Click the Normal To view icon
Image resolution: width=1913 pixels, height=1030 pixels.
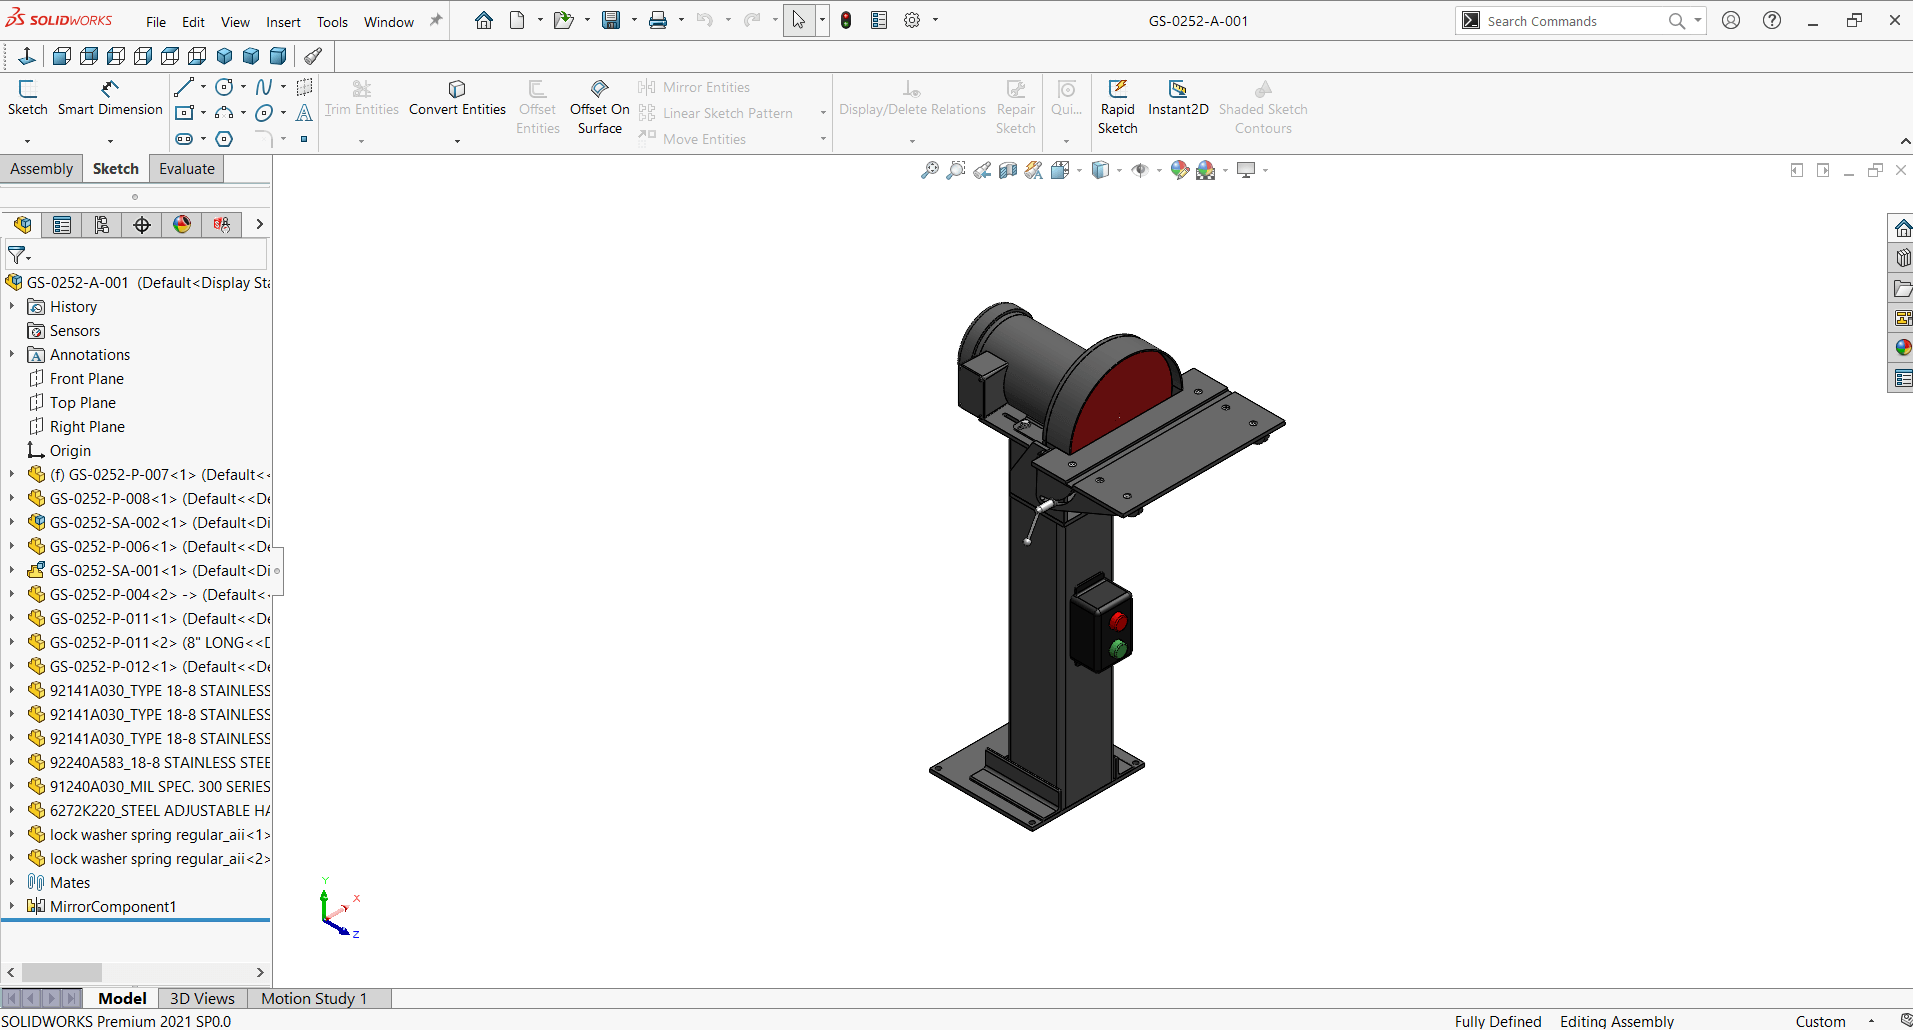(27, 56)
